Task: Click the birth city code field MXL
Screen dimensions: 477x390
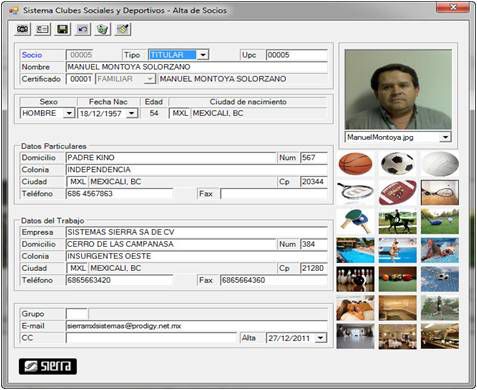Action: click(x=180, y=113)
